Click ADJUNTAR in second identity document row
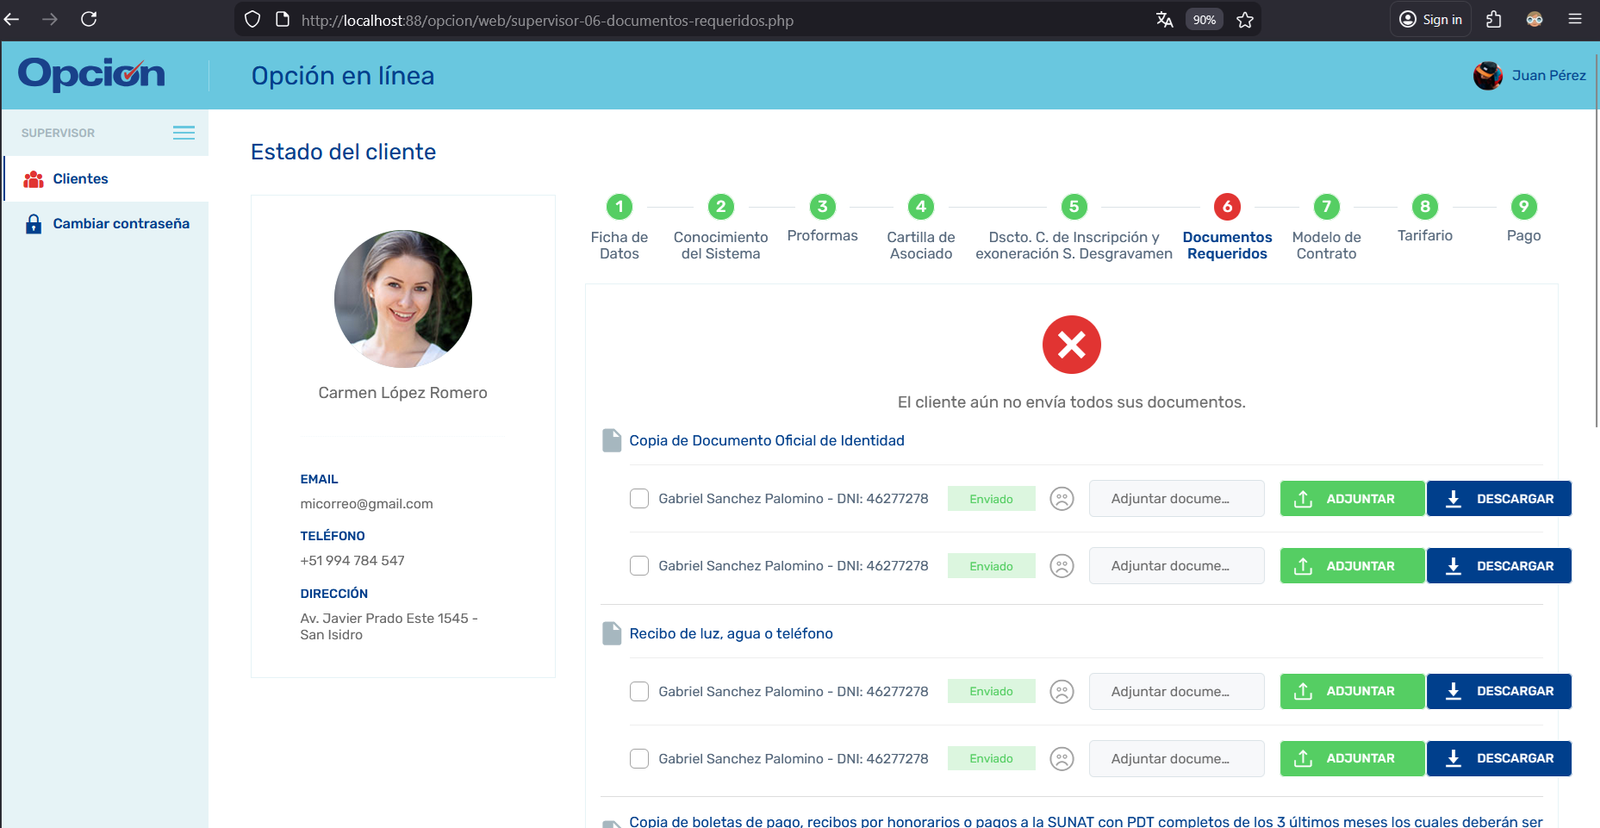Viewport: 1600px width, 828px height. [x=1352, y=566]
